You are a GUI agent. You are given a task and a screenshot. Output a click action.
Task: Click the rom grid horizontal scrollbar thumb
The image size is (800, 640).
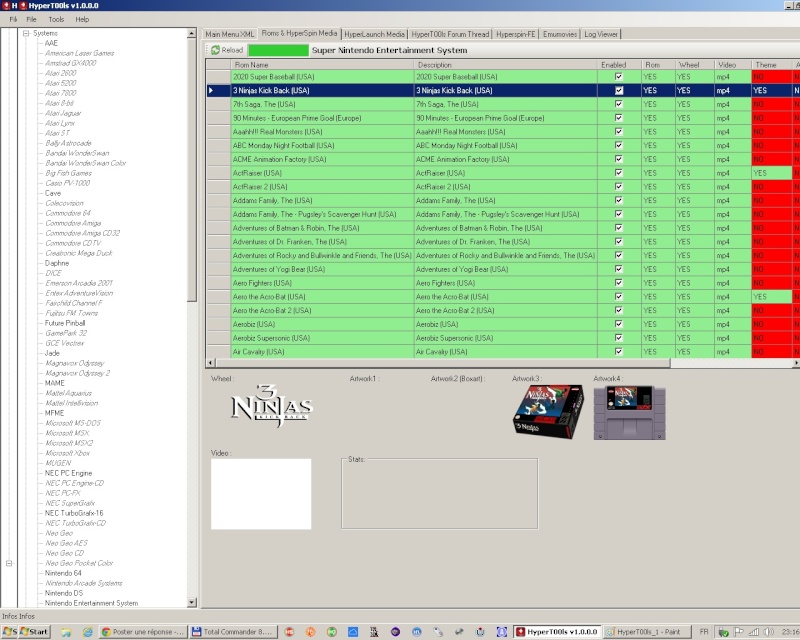pos(443,363)
